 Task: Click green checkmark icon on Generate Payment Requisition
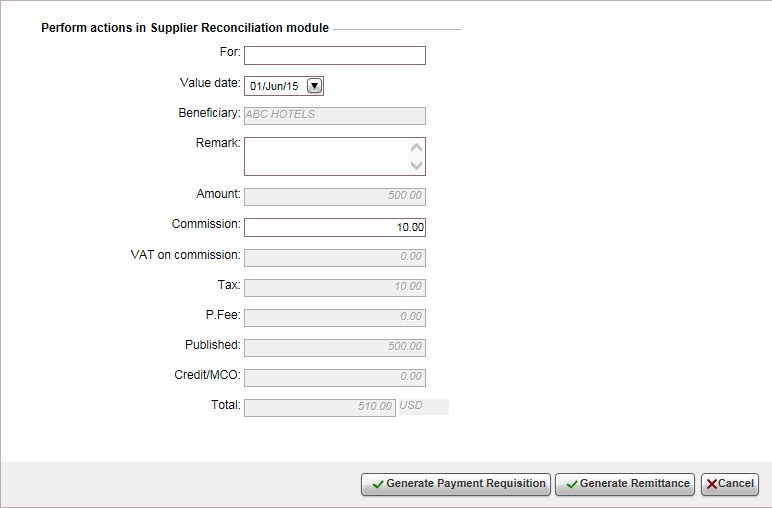tap(378, 484)
